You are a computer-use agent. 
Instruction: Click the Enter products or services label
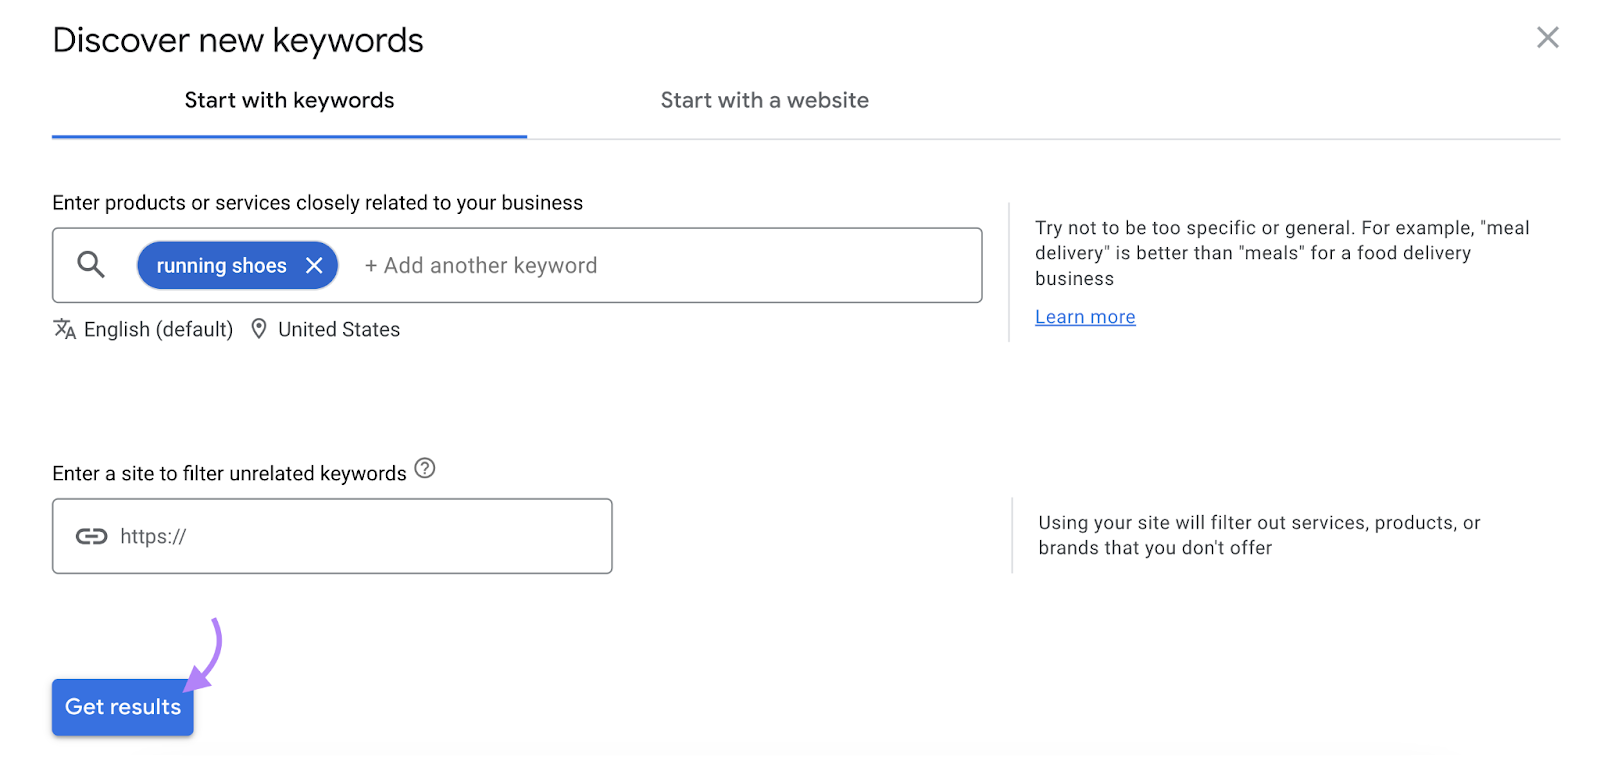tap(317, 203)
